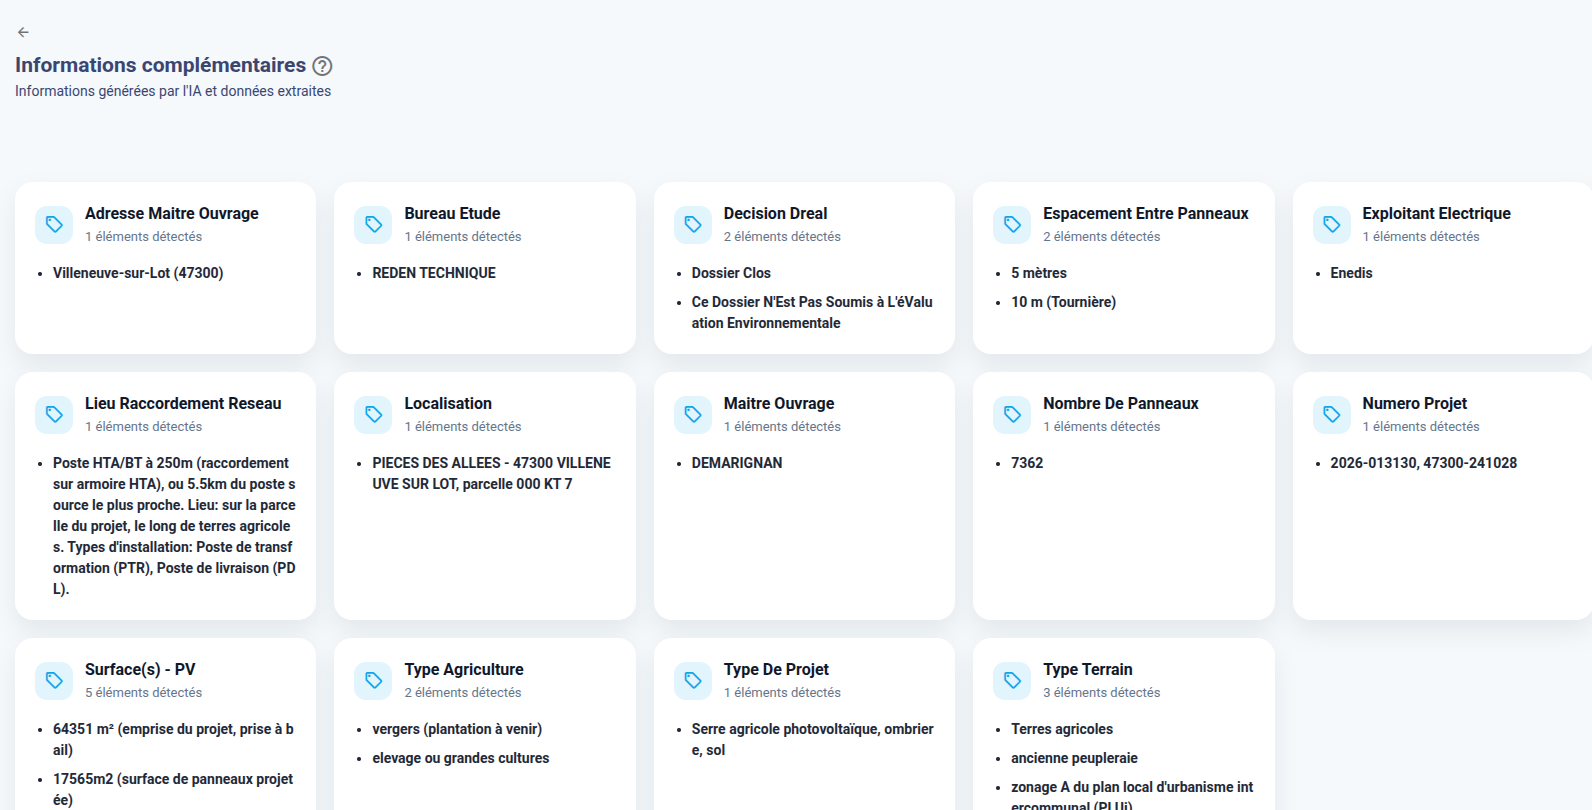The height and width of the screenshot is (810, 1592).
Task: Click the ancienne peupleraie entry
Action: coord(1074,758)
